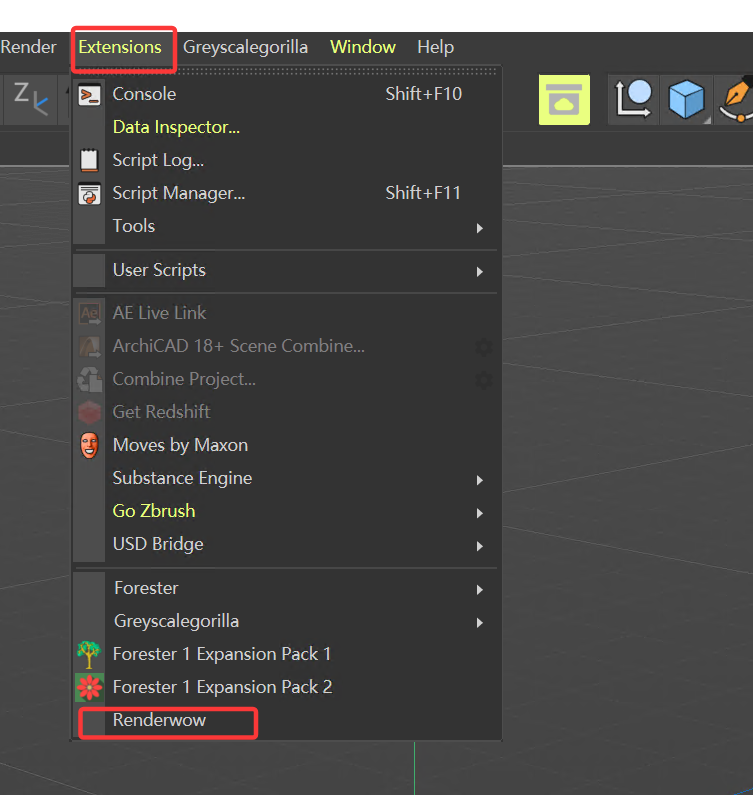Choose User Scripts entry

287,270
